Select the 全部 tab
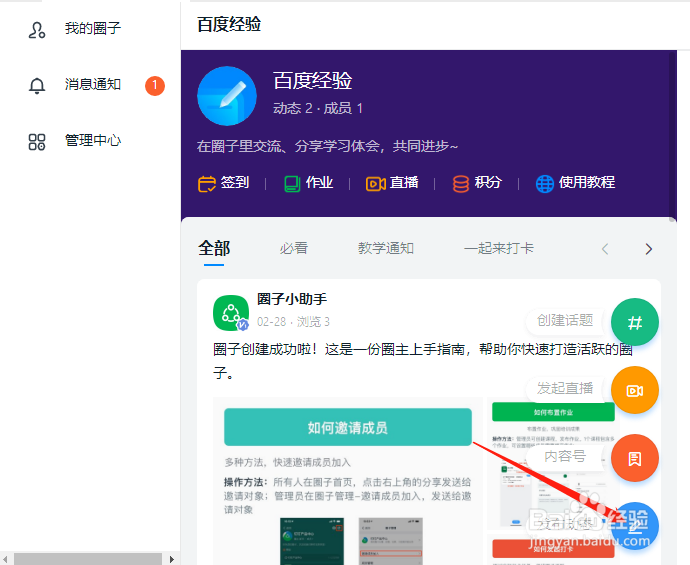690x565 pixels. 214,249
